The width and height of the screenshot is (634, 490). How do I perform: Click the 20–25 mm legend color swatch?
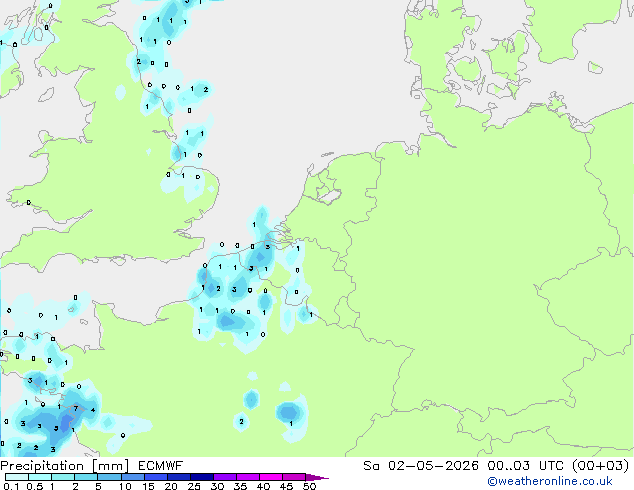(179, 477)
